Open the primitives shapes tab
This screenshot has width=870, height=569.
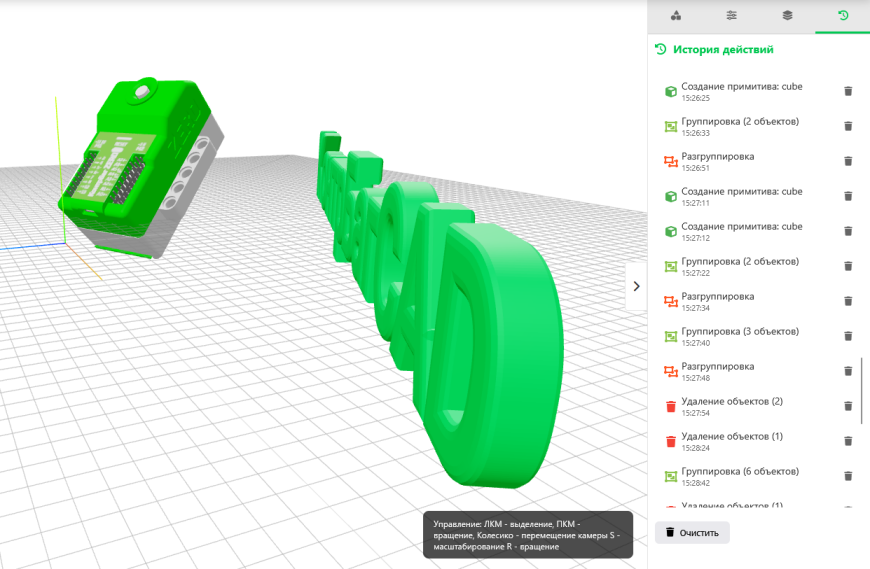tap(675, 16)
